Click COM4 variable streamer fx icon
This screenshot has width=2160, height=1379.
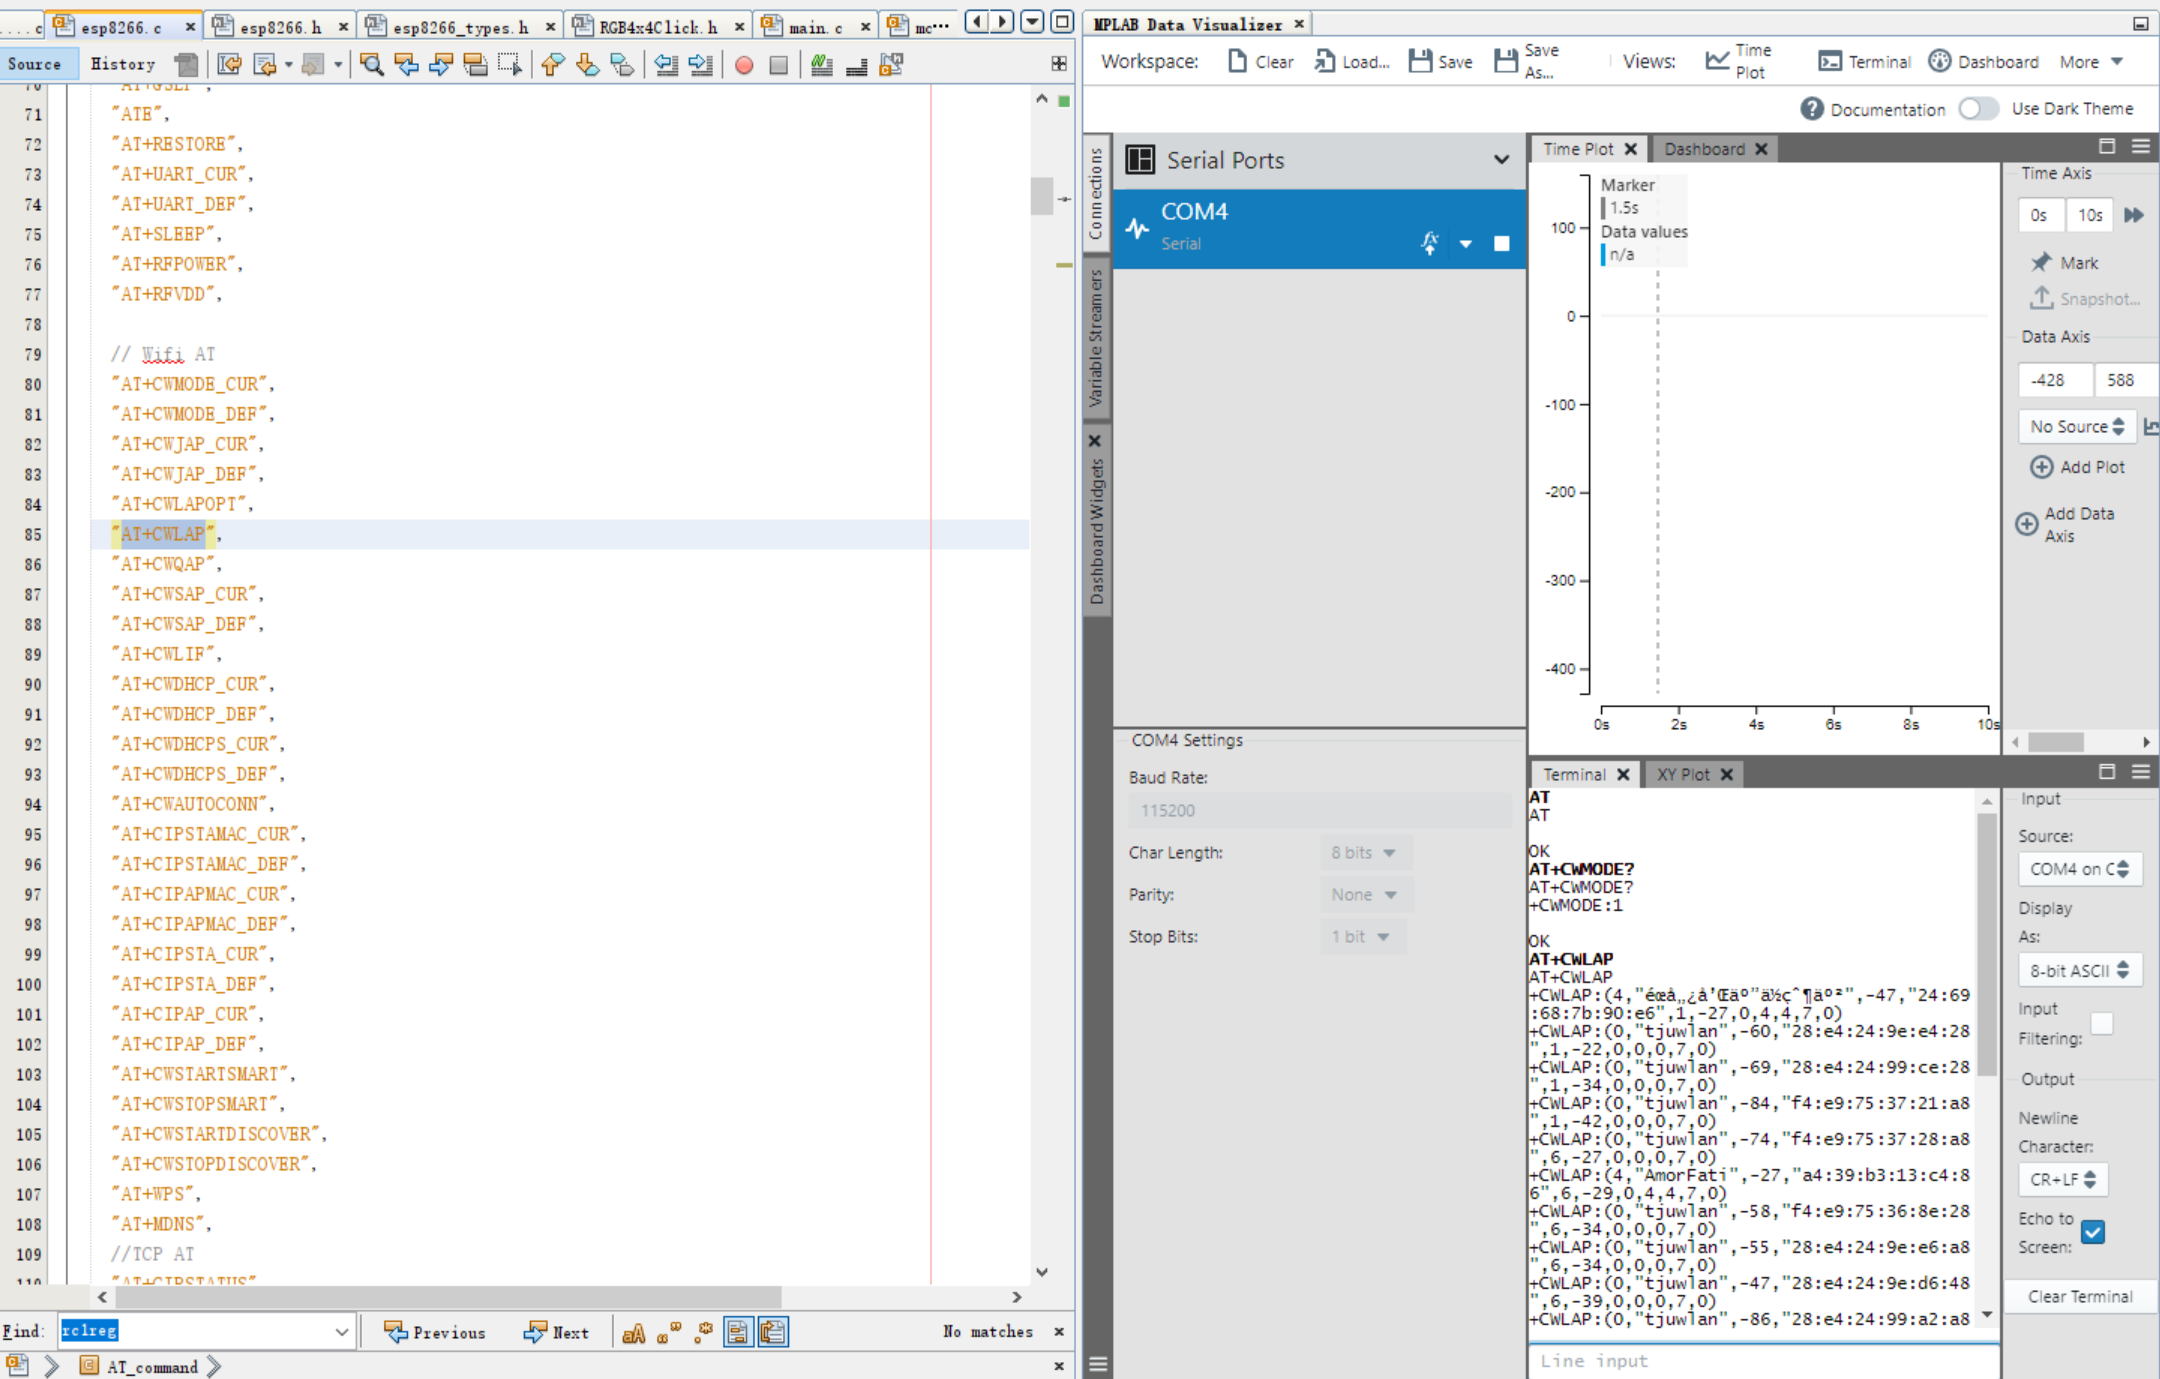click(1429, 243)
